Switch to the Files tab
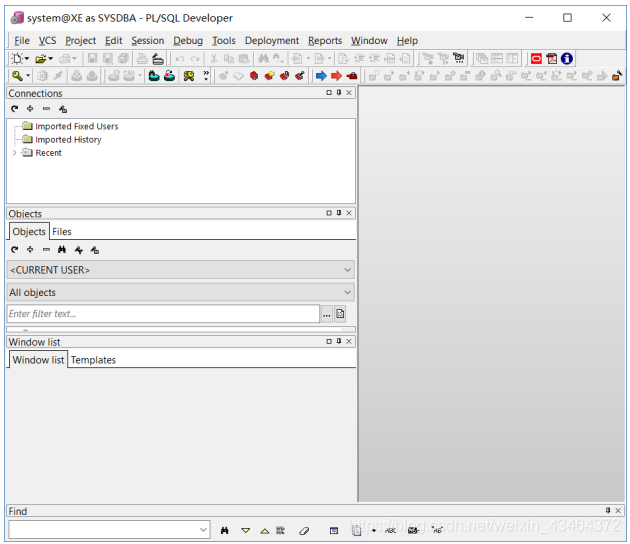630x544 pixels. [62, 232]
